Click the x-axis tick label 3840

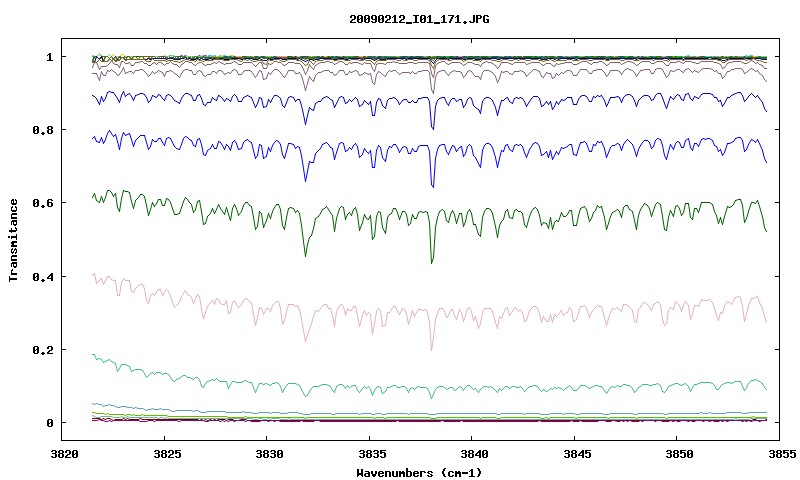[474, 454]
